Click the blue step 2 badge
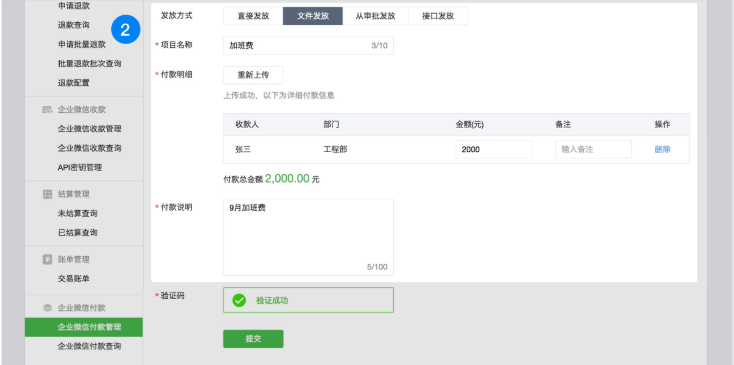The height and width of the screenshot is (365, 734). [125, 30]
